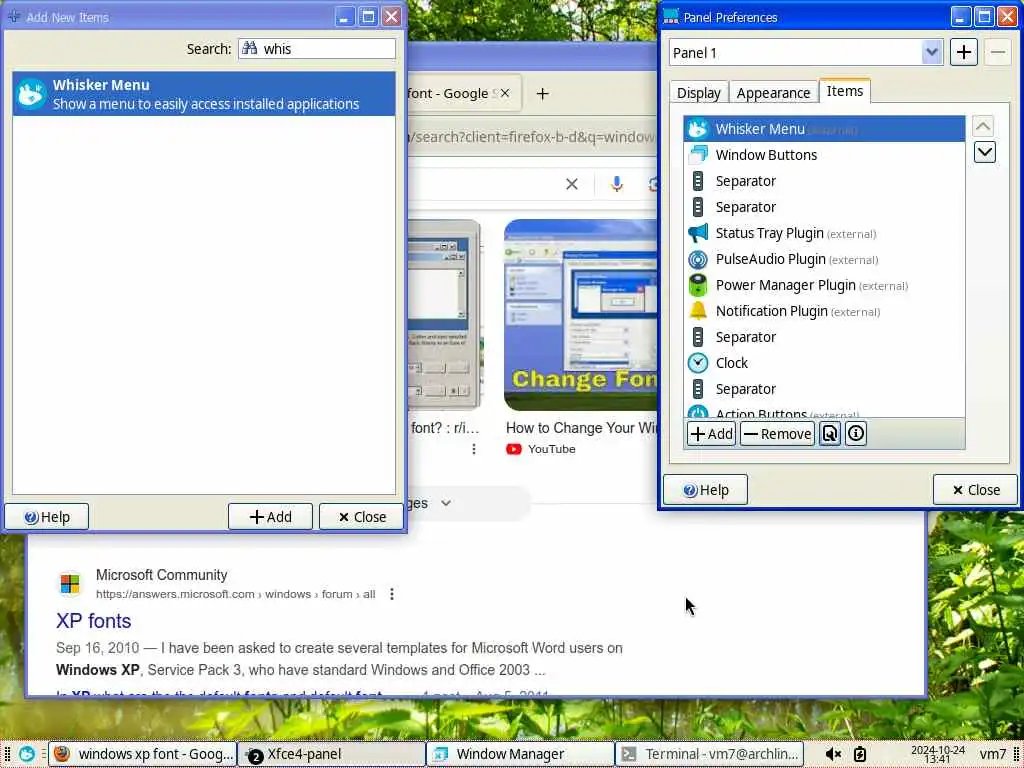Open the Whisker menu on taskbar
The height and width of the screenshot is (768, 1024).
point(27,754)
